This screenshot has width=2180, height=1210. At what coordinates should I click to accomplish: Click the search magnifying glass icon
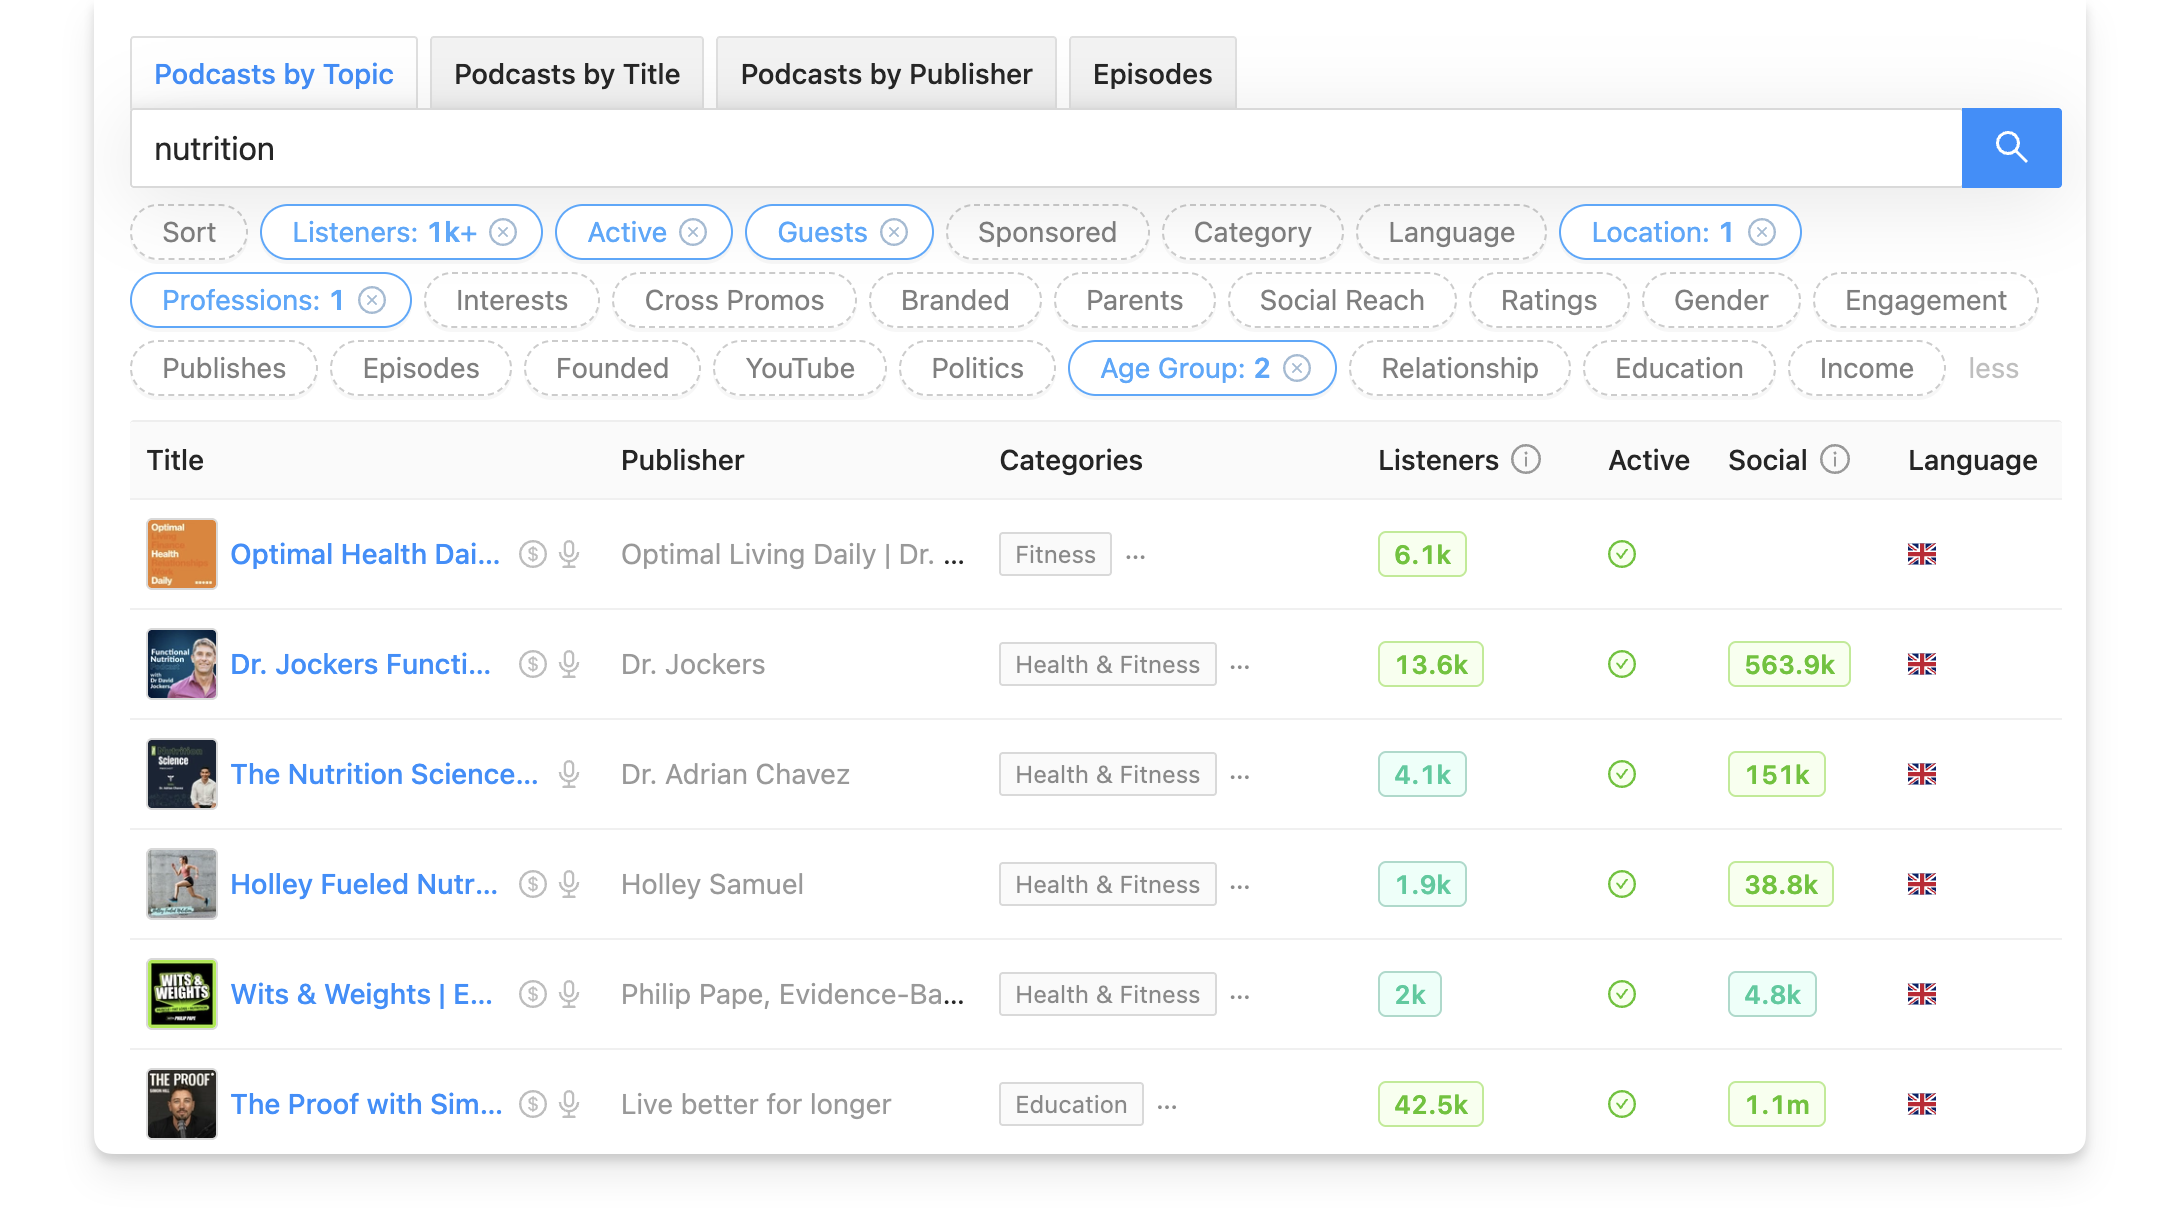pos(2011,147)
